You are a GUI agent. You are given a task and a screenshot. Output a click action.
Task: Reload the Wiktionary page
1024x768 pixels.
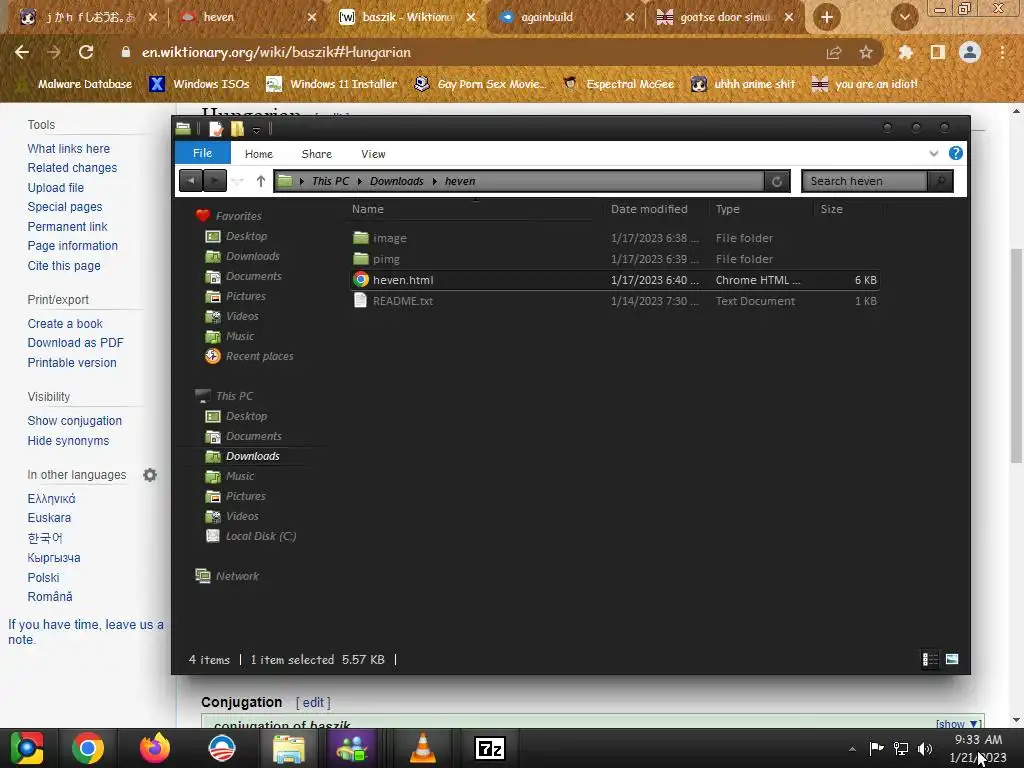(86, 52)
